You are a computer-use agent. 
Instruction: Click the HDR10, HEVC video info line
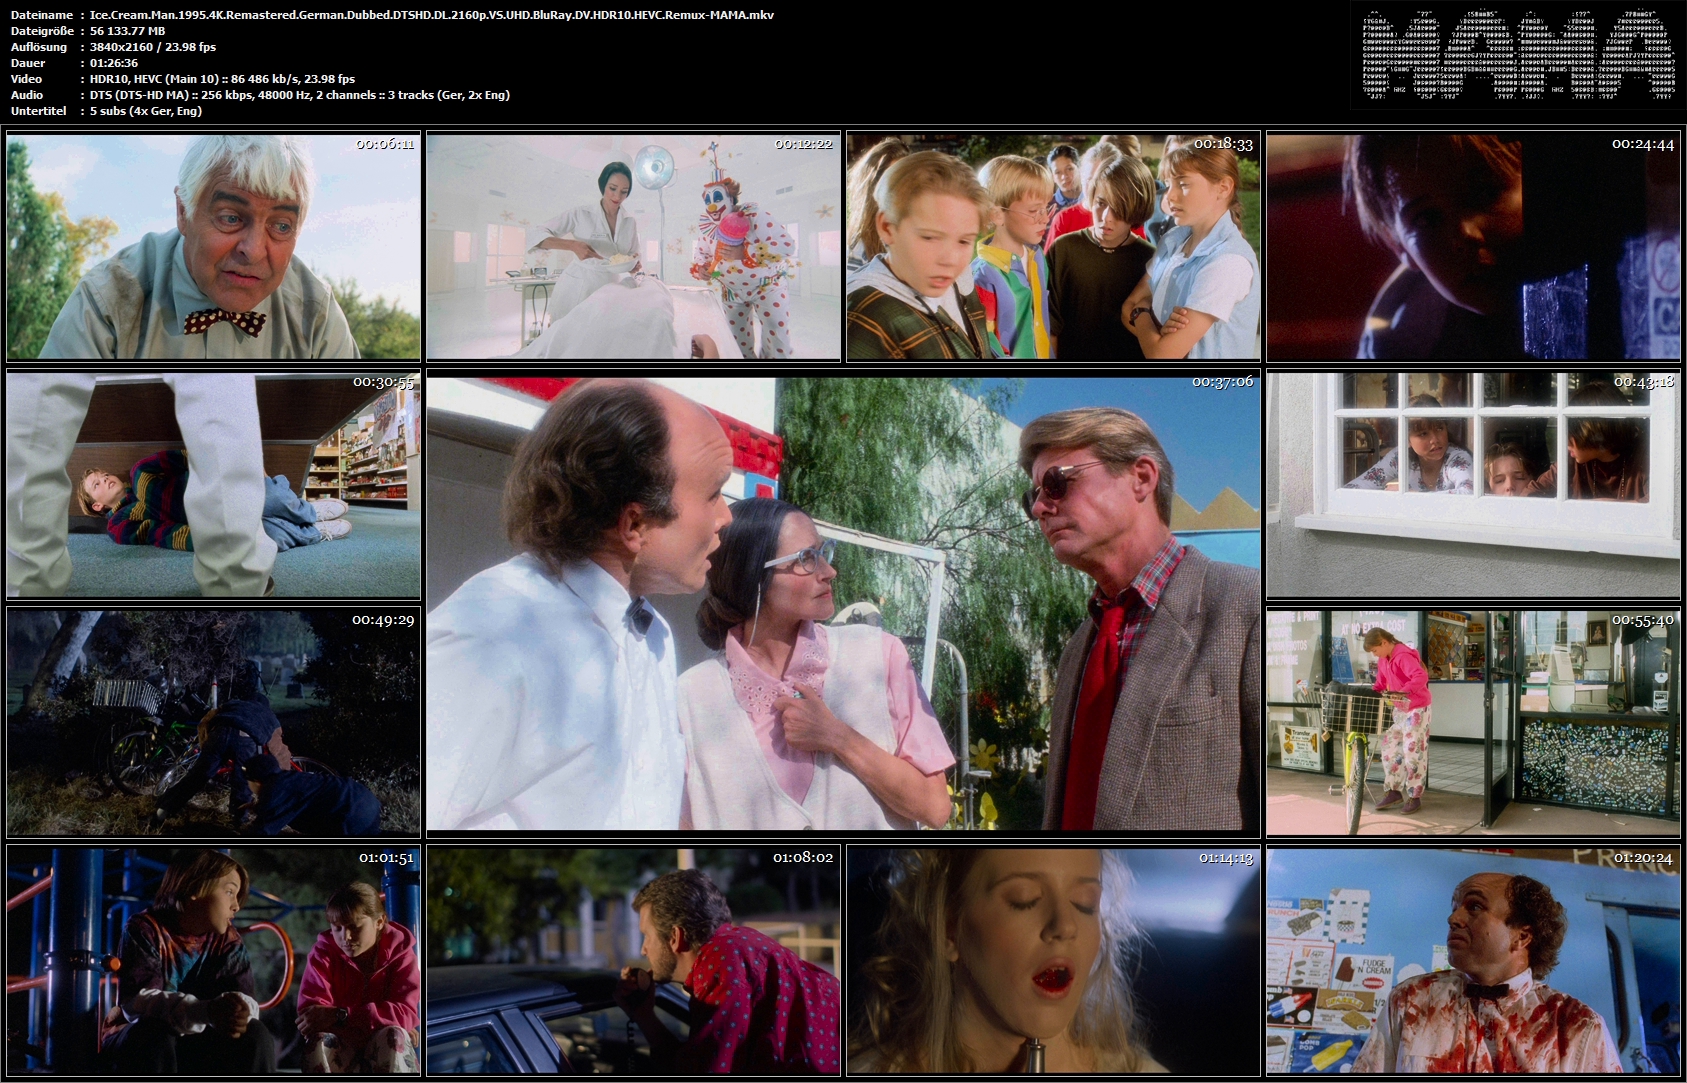click(x=223, y=79)
